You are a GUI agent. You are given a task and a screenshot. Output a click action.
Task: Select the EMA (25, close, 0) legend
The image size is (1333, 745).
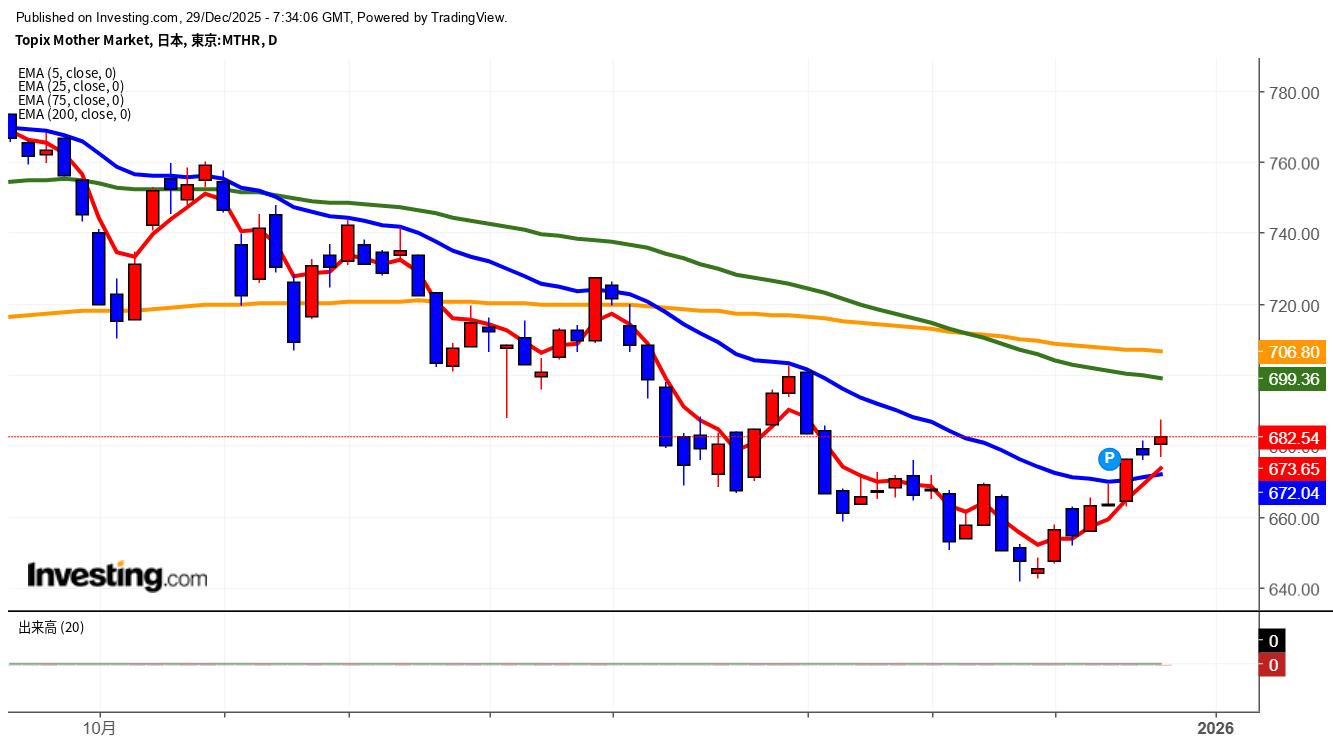tap(70, 87)
